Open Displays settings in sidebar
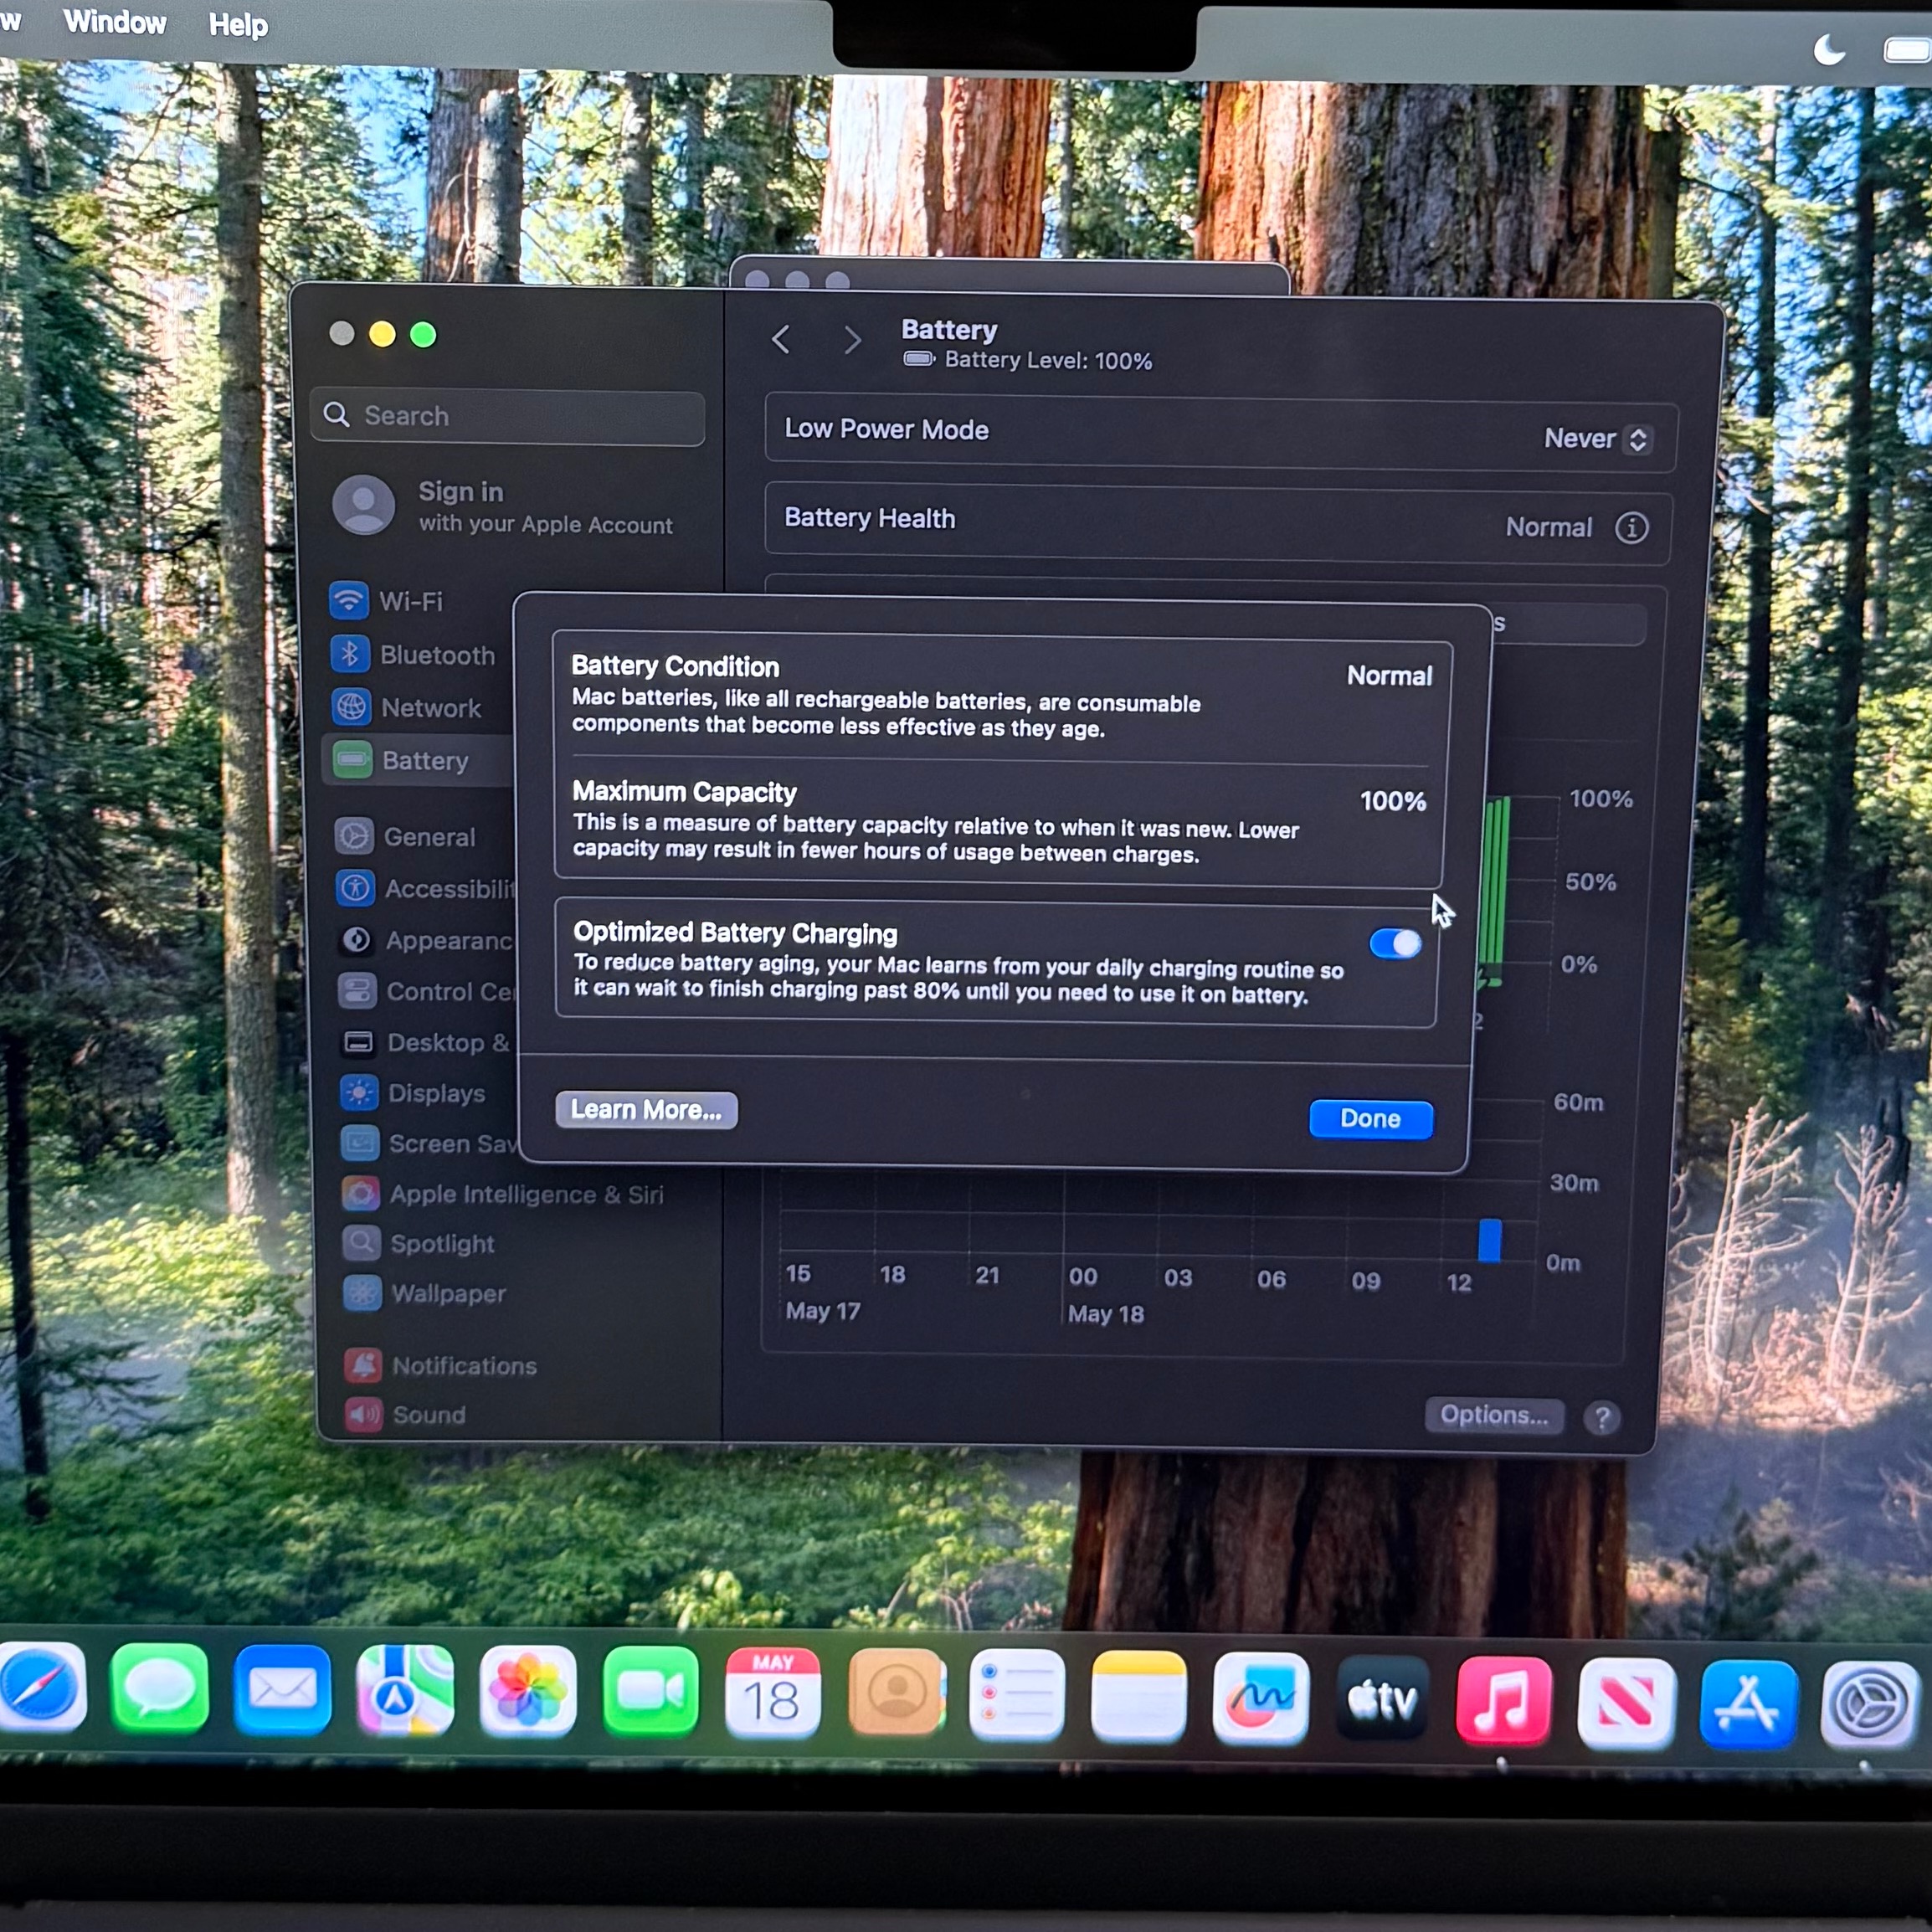Image resolution: width=1932 pixels, height=1932 pixels. 414,1093
